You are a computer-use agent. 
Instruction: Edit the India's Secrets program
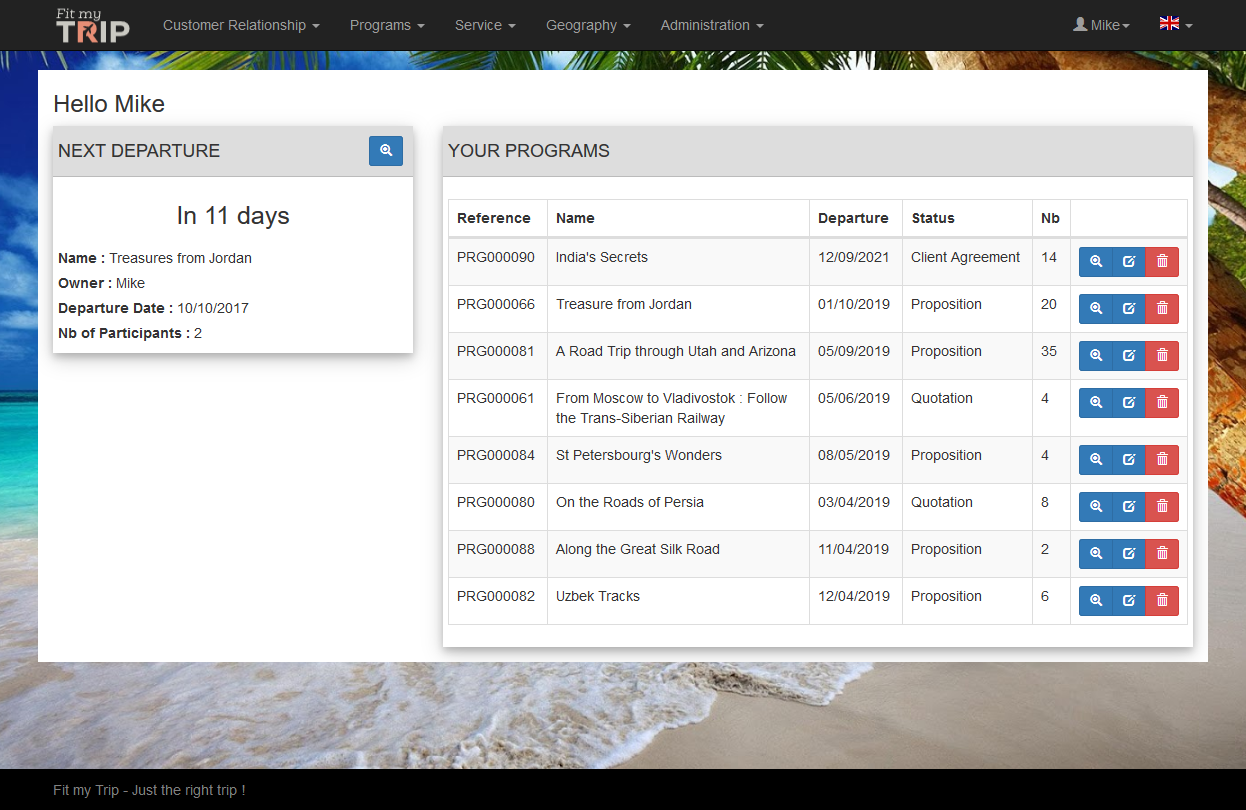[x=1129, y=262]
